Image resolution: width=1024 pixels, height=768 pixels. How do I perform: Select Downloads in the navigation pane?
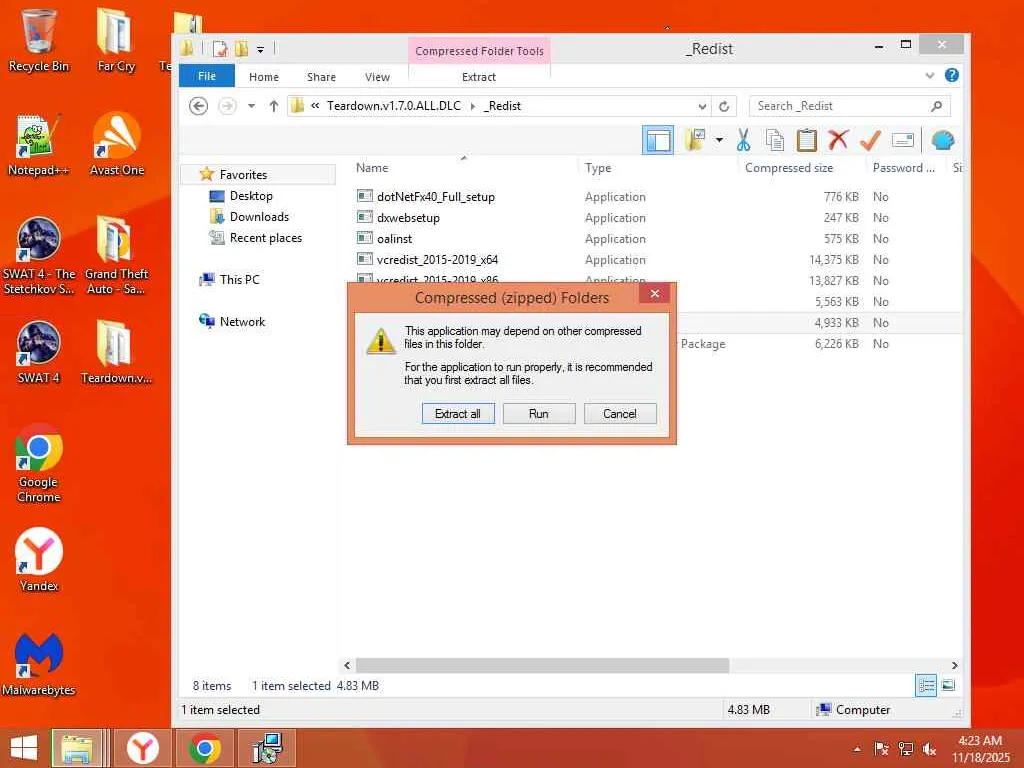point(259,217)
